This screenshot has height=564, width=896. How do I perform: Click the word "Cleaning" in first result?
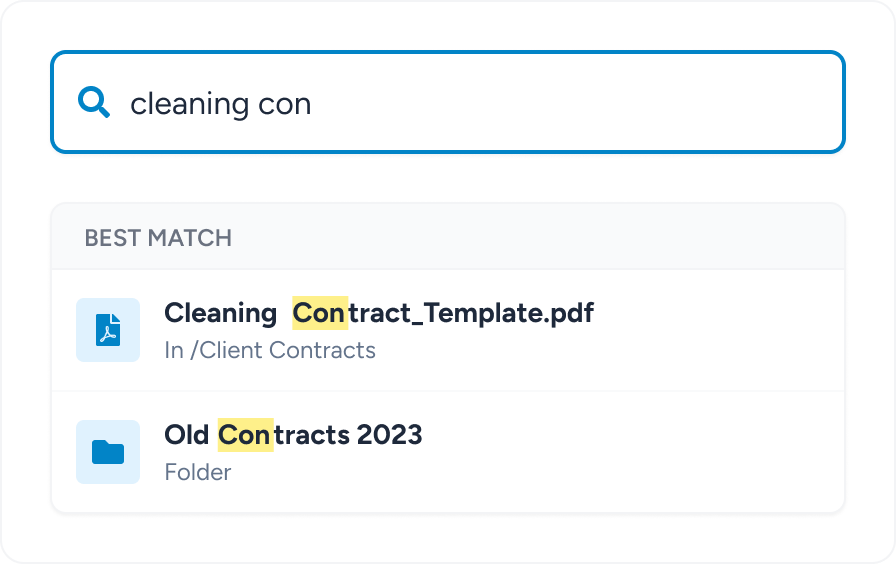(x=220, y=313)
